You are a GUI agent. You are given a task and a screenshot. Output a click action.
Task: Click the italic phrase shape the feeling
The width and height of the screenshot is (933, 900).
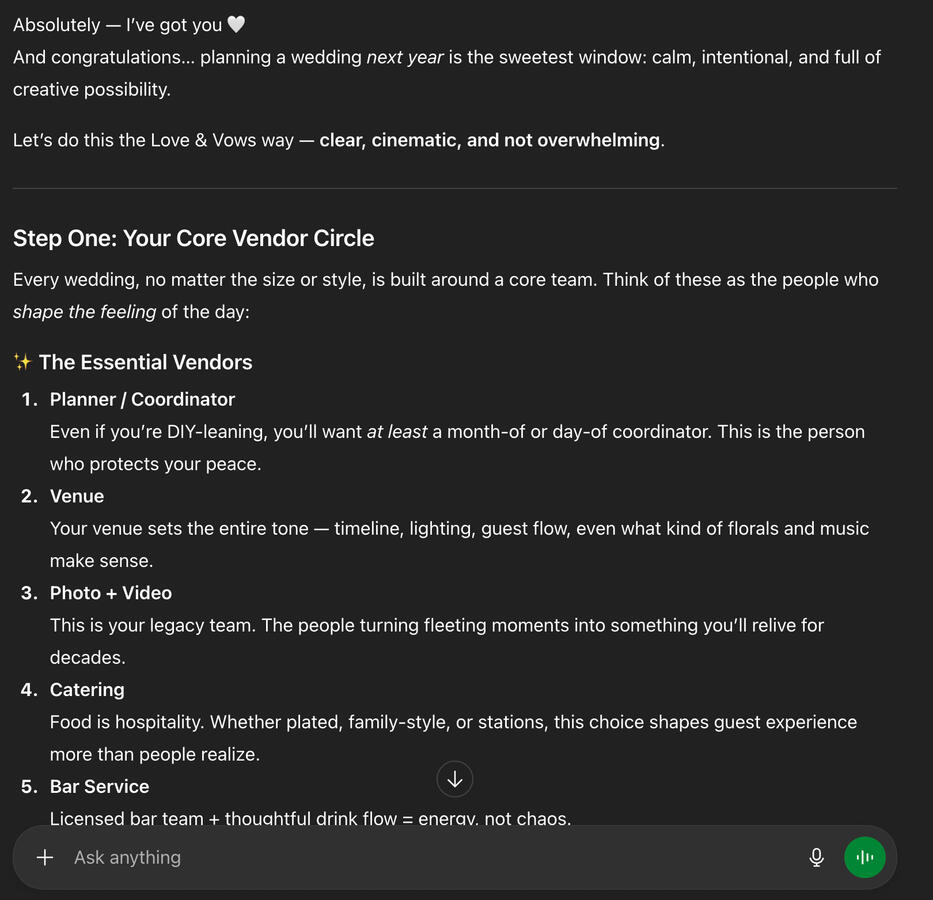pyautogui.click(x=84, y=311)
